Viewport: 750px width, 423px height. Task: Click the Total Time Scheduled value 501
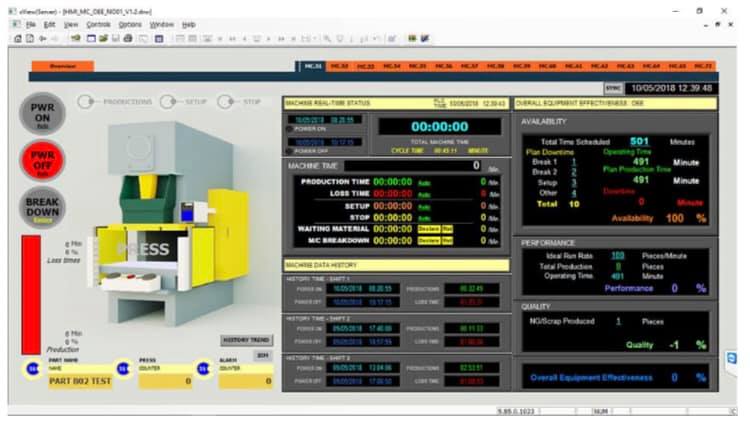639,141
